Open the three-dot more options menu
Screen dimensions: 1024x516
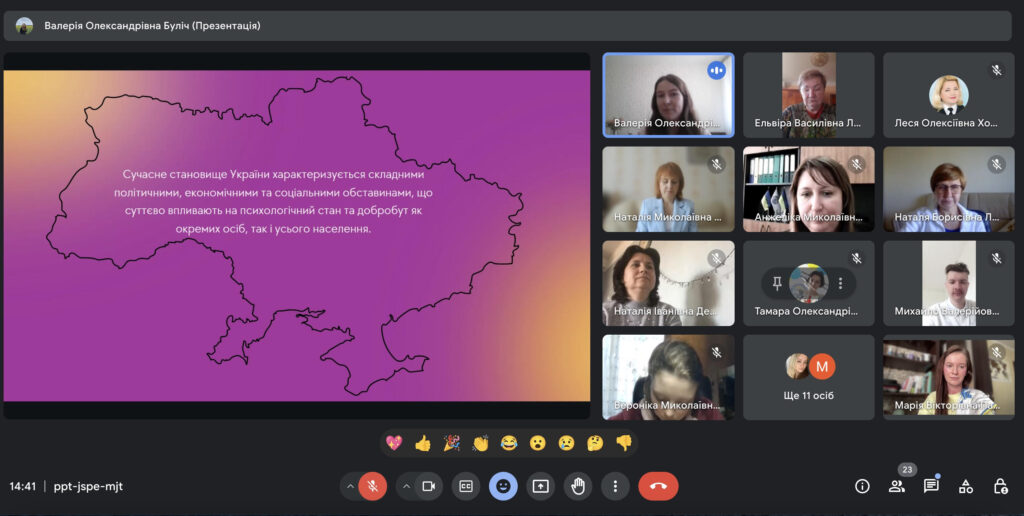point(615,486)
